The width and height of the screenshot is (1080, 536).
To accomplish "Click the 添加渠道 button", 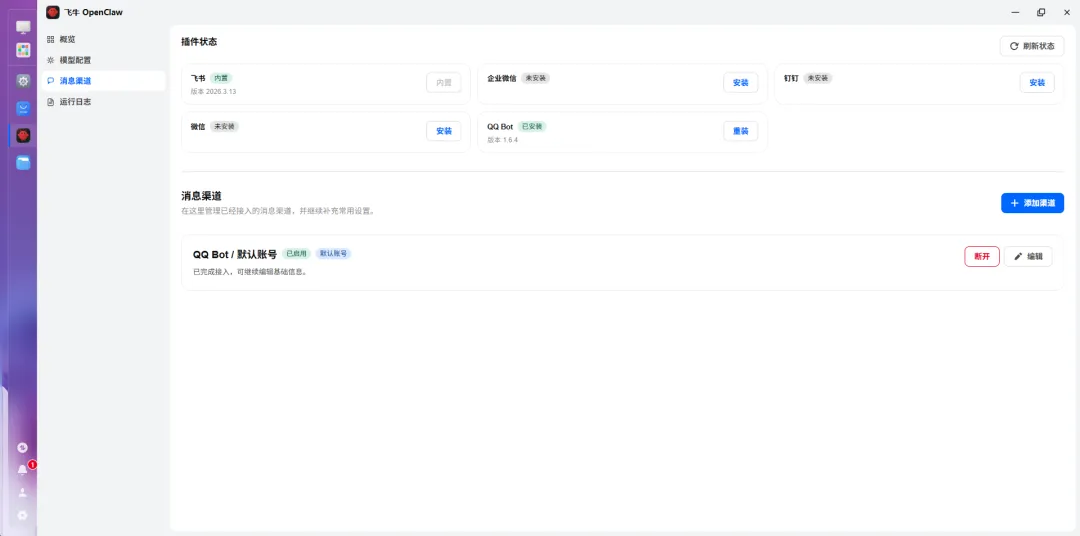I will point(1032,203).
